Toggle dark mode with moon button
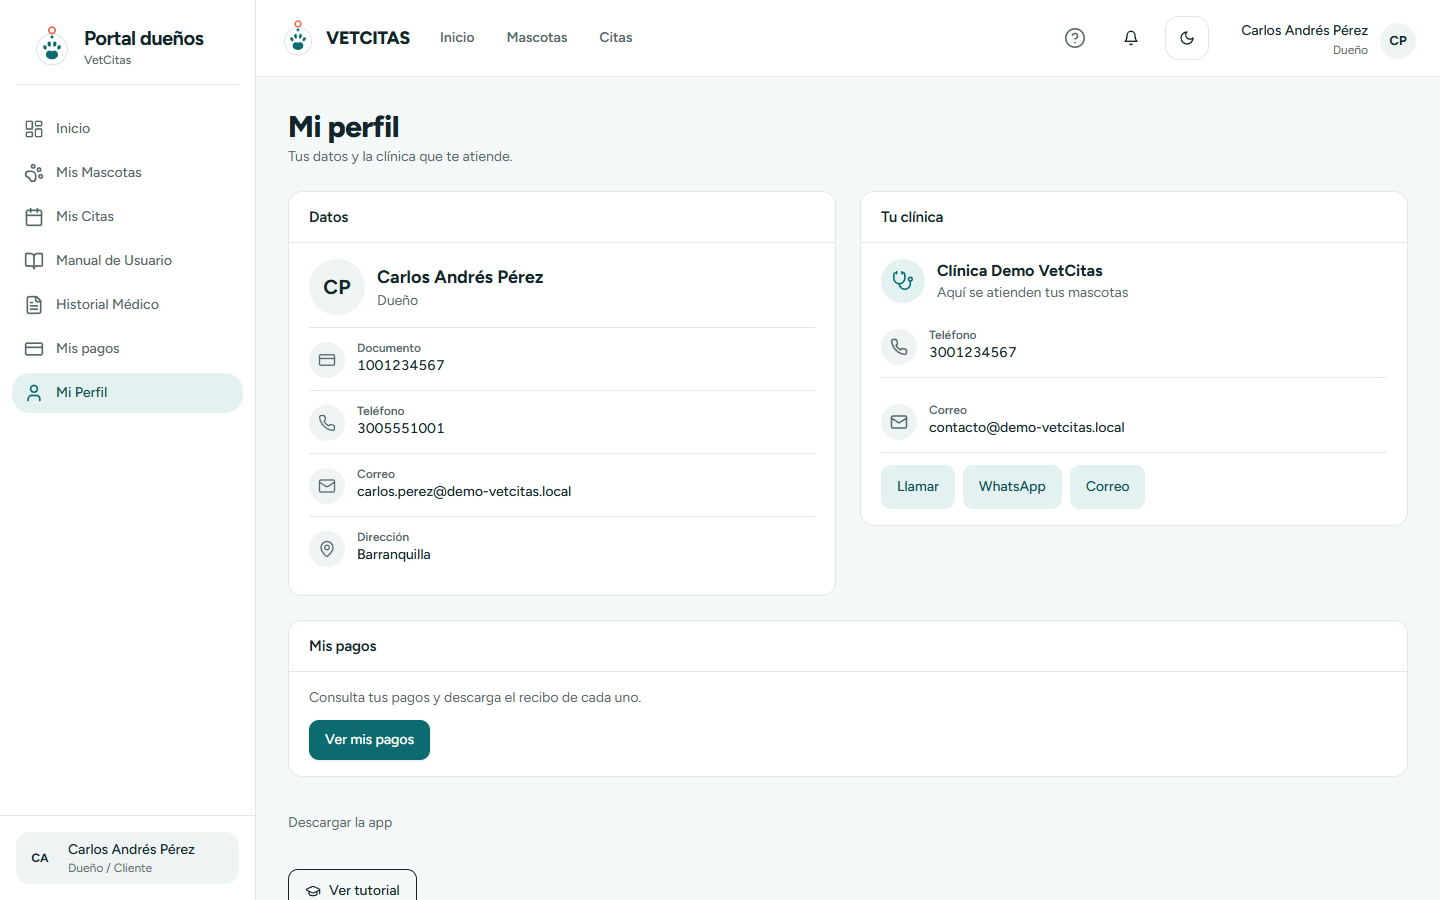 1187,38
